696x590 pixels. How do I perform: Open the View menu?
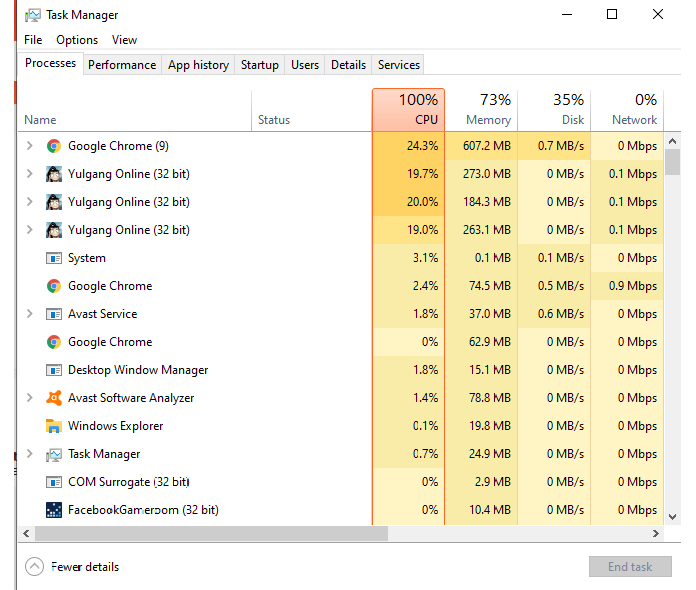(124, 40)
